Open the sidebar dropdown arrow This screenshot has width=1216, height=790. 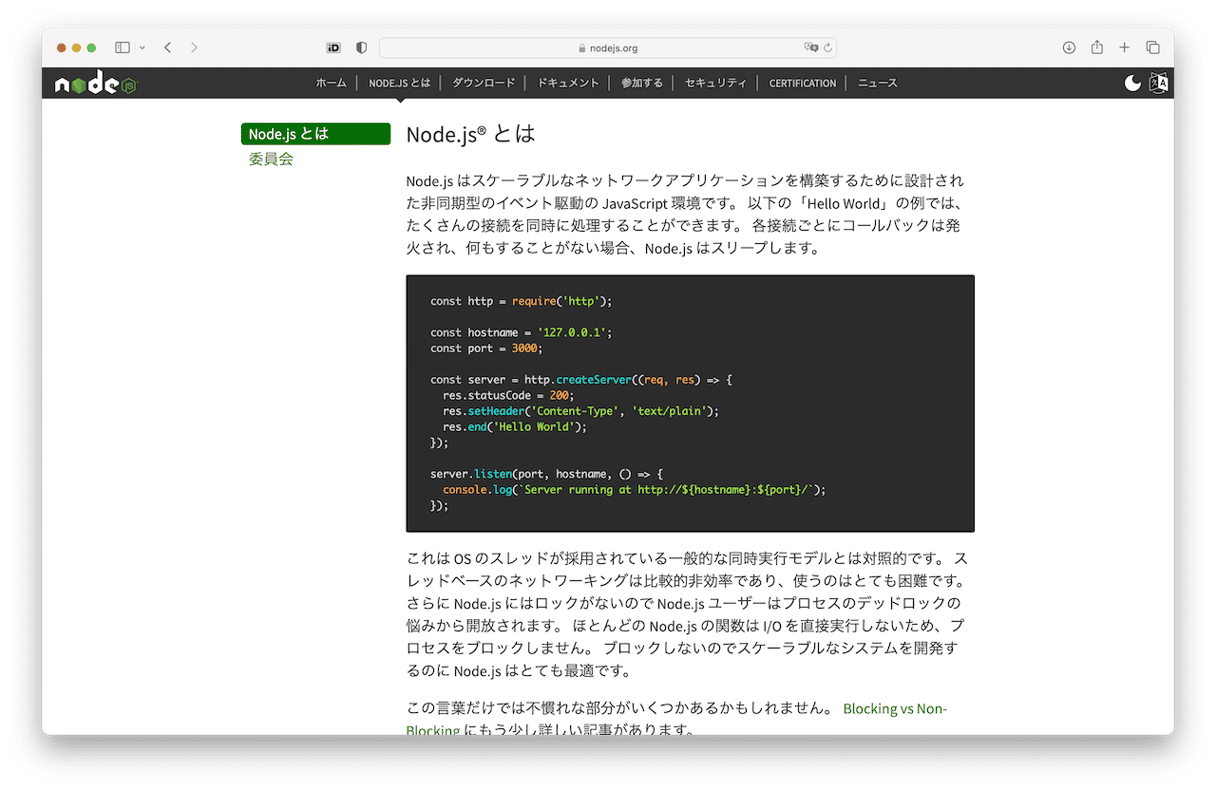142,47
